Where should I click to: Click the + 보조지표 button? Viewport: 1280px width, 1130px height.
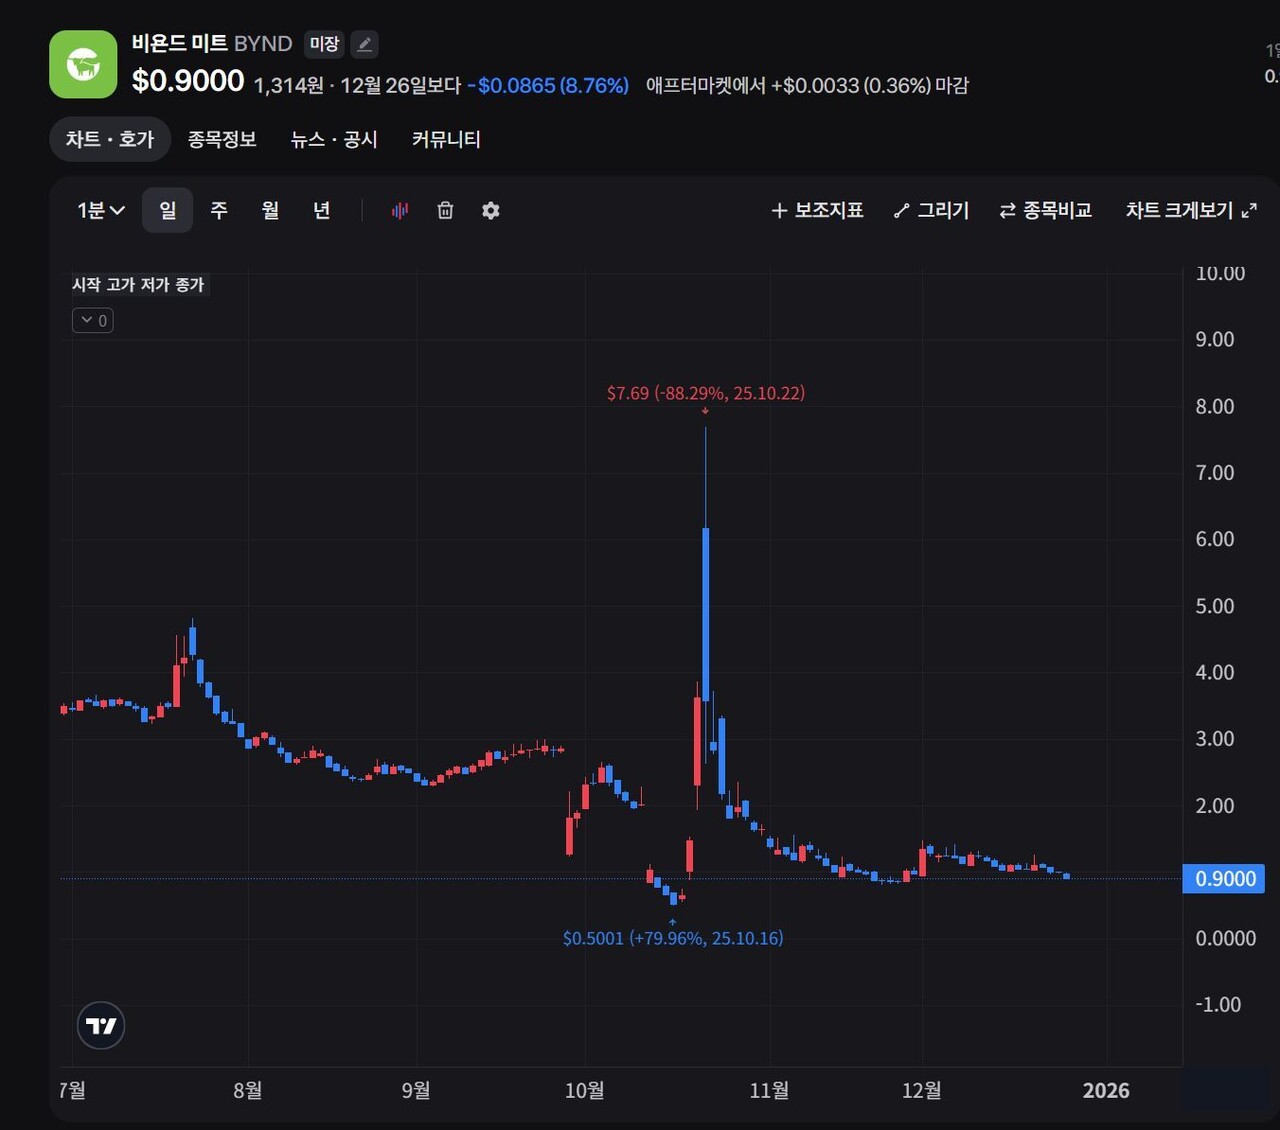click(817, 210)
